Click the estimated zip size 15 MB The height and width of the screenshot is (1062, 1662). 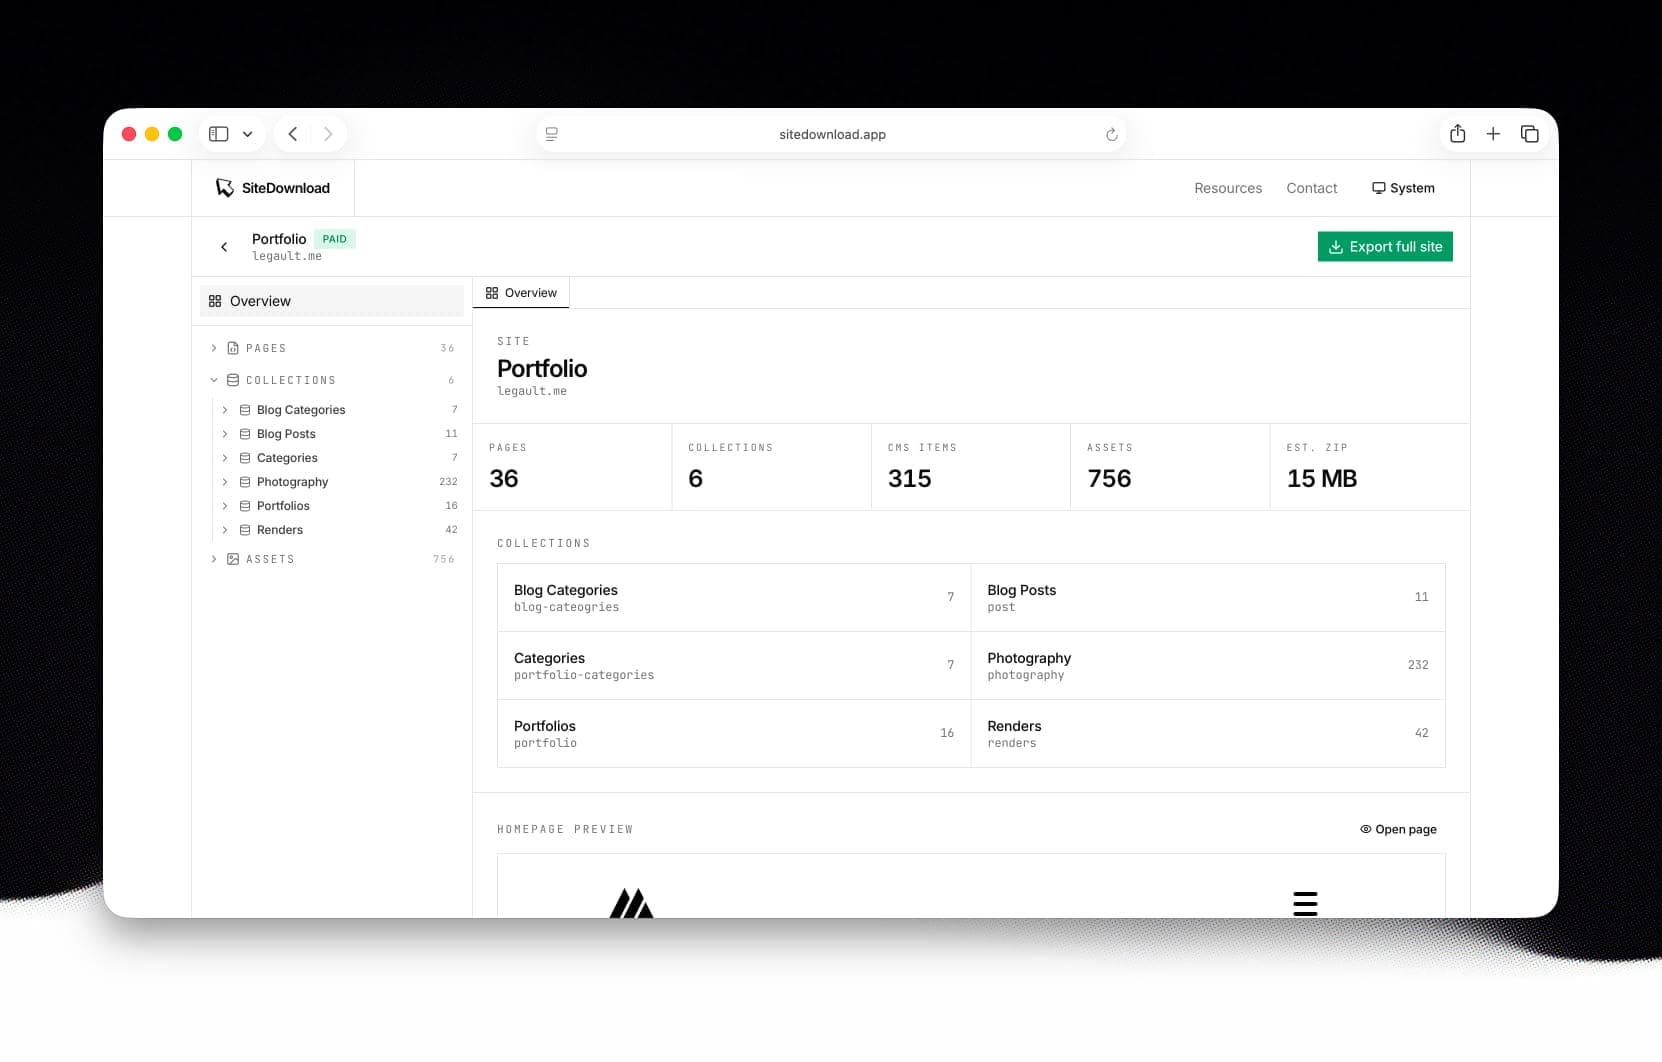[x=1322, y=479]
